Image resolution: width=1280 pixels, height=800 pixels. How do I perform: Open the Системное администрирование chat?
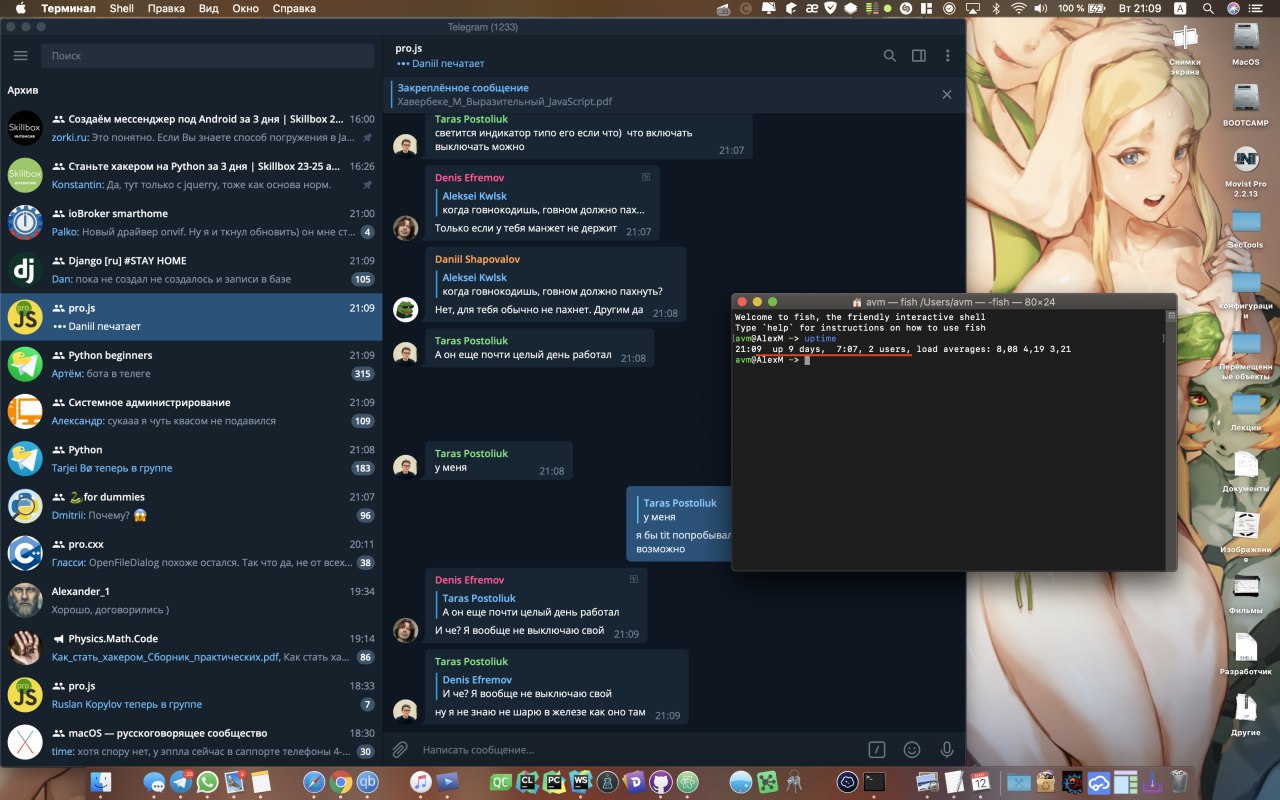coord(191,411)
